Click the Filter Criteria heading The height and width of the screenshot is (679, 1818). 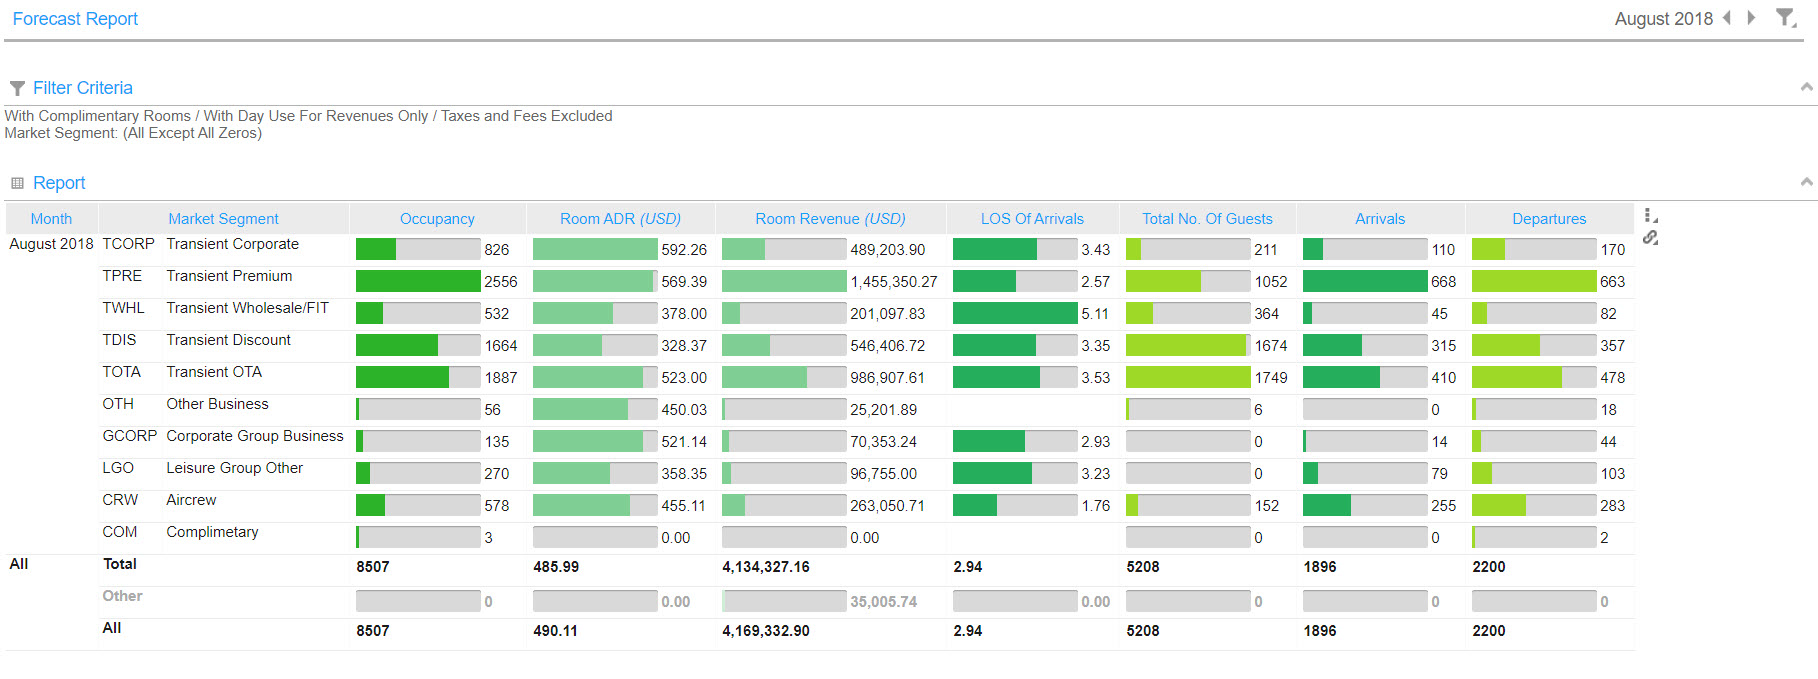click(82, 88)
